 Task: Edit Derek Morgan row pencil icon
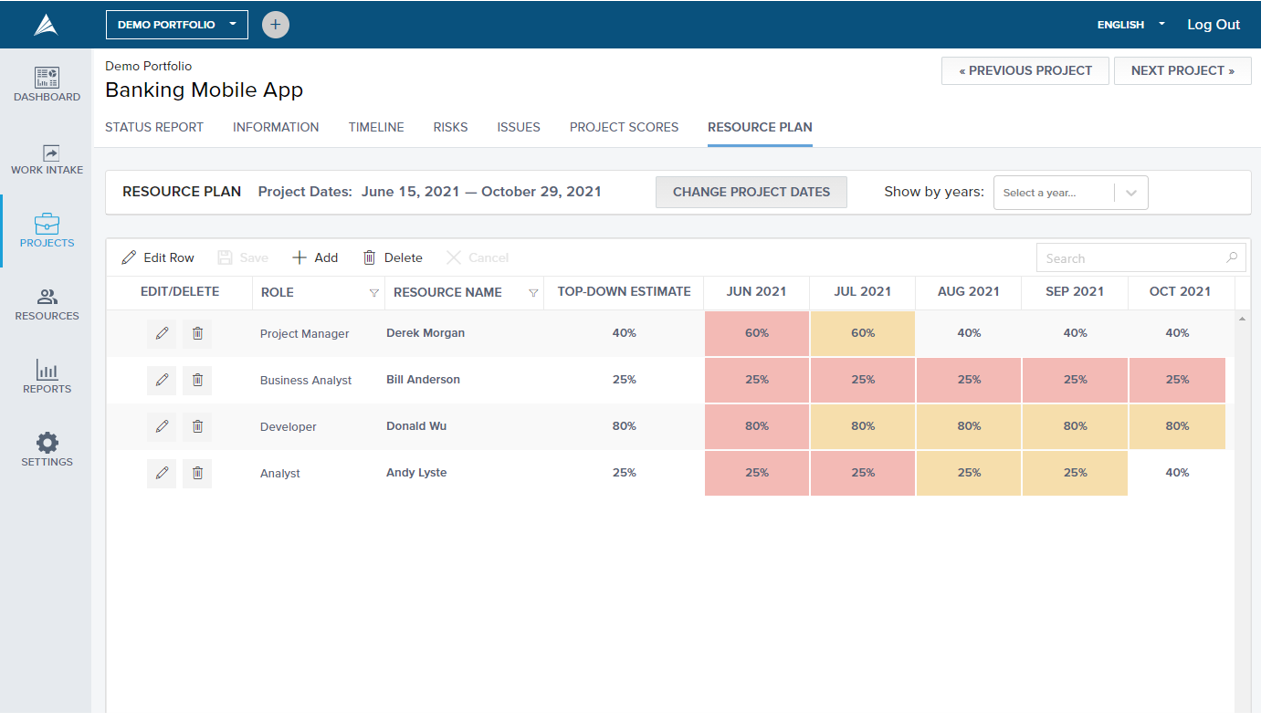162,333
